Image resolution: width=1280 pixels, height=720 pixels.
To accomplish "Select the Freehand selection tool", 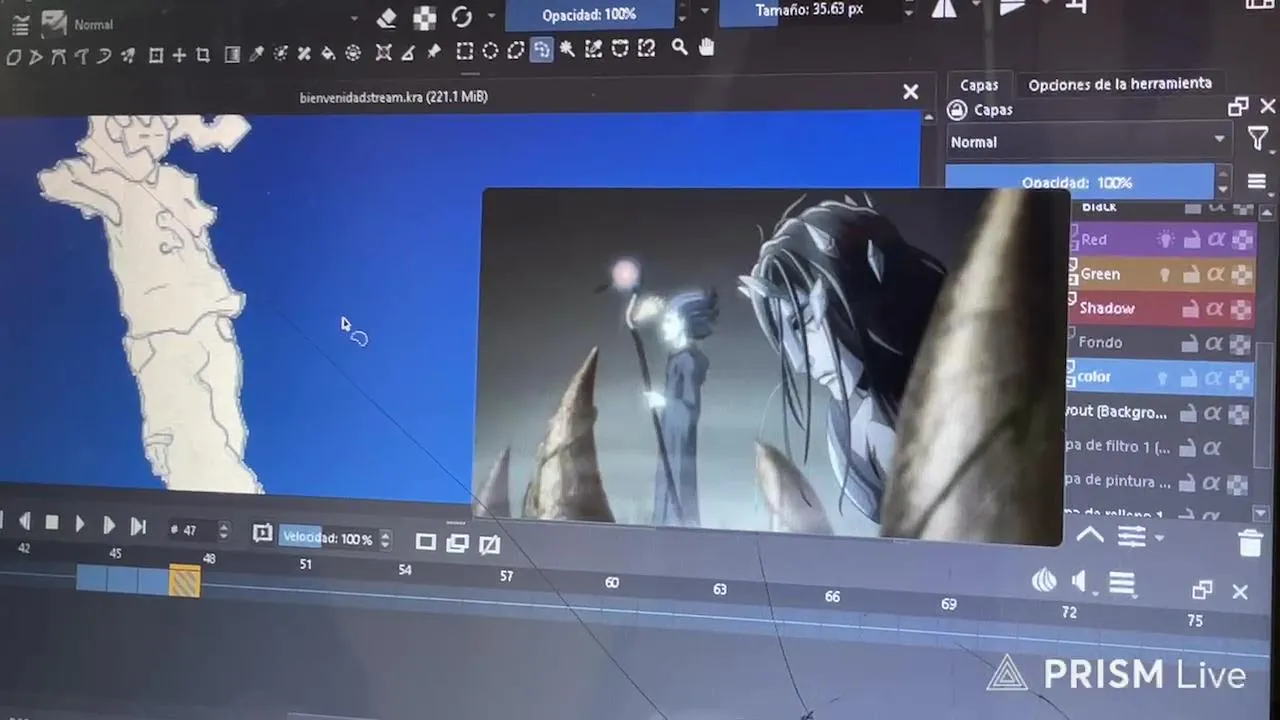I will [541, 50].
